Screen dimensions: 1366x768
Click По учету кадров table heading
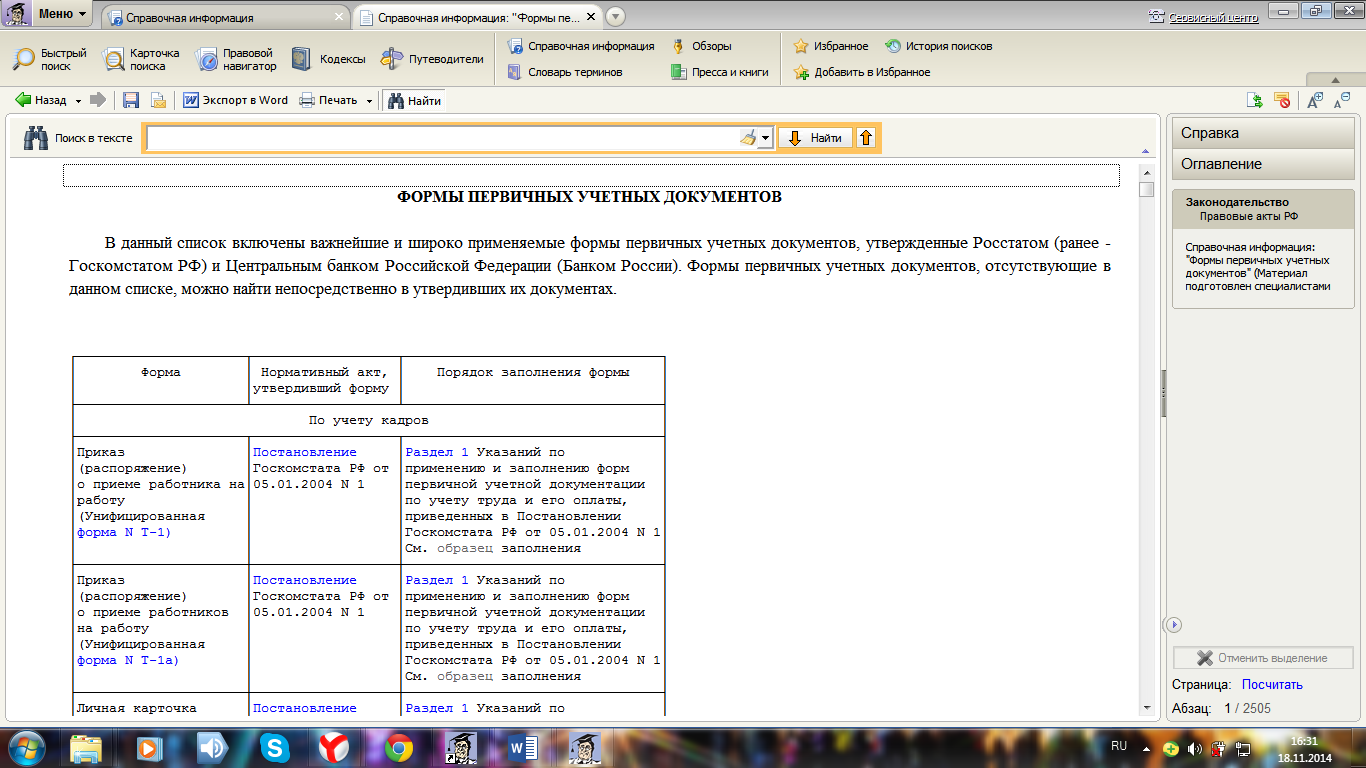coord(369,420)
